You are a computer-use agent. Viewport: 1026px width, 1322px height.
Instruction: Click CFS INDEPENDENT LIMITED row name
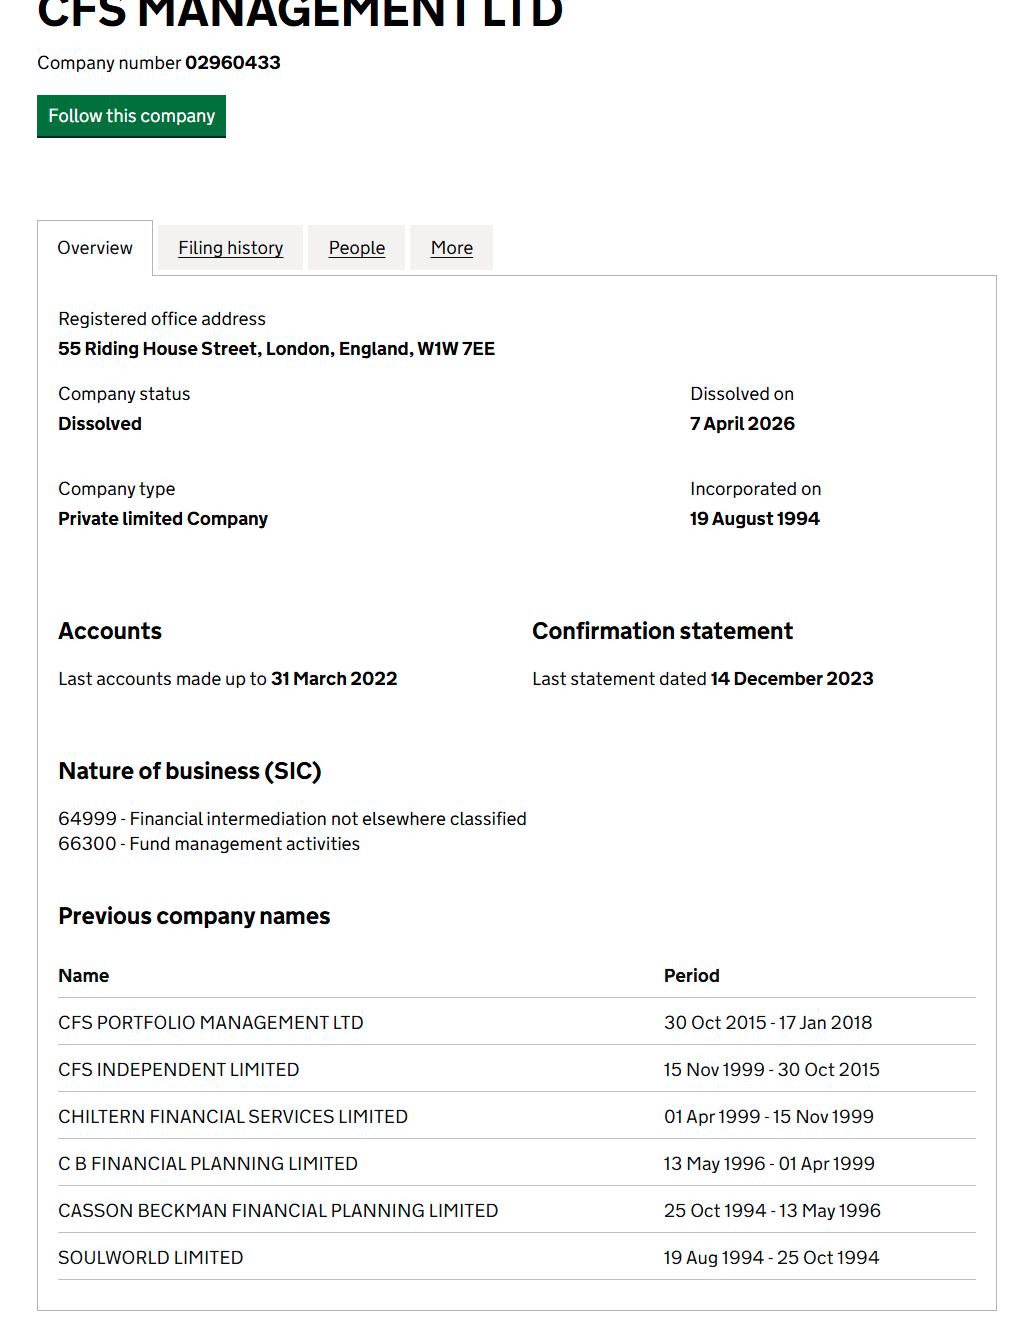(x=179, y=1070)
